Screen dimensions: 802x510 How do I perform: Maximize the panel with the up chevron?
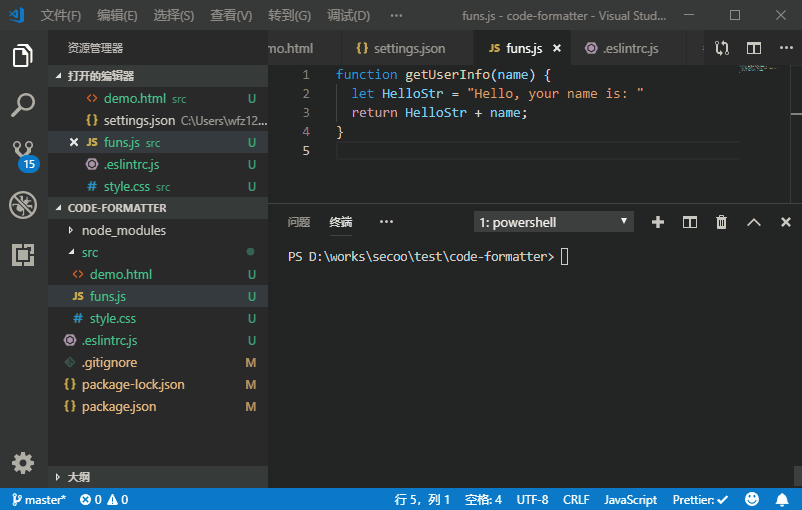[753, 222]
